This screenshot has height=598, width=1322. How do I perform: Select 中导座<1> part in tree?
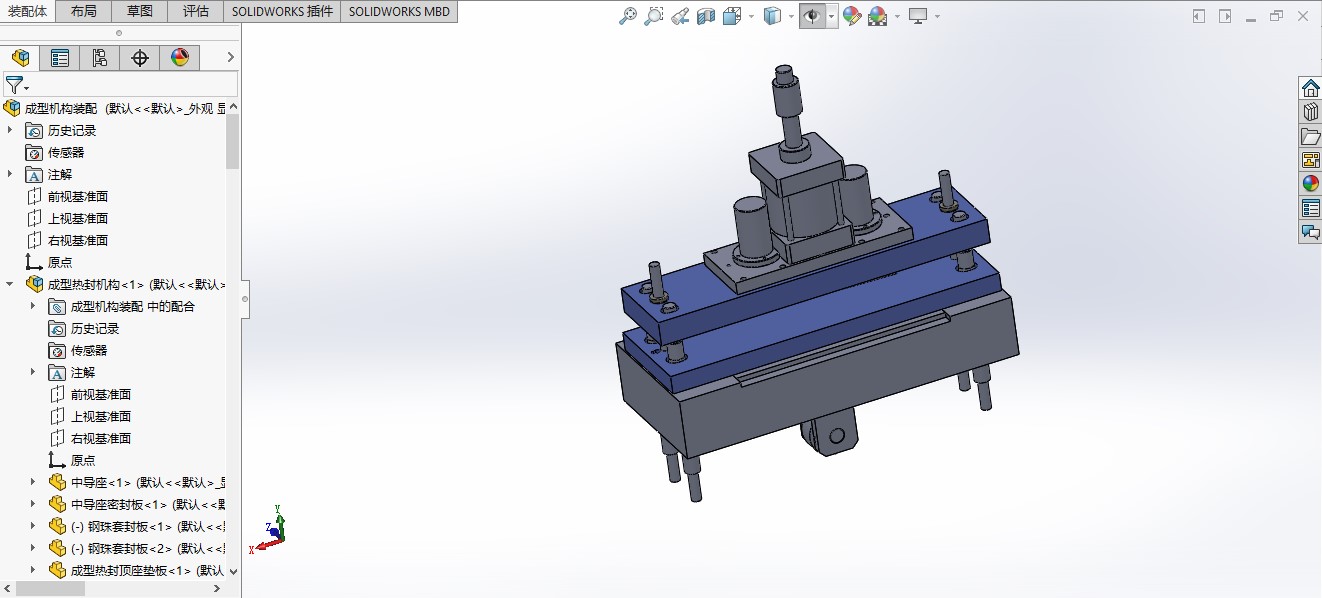pyautogui.click(x=136, y=482)
